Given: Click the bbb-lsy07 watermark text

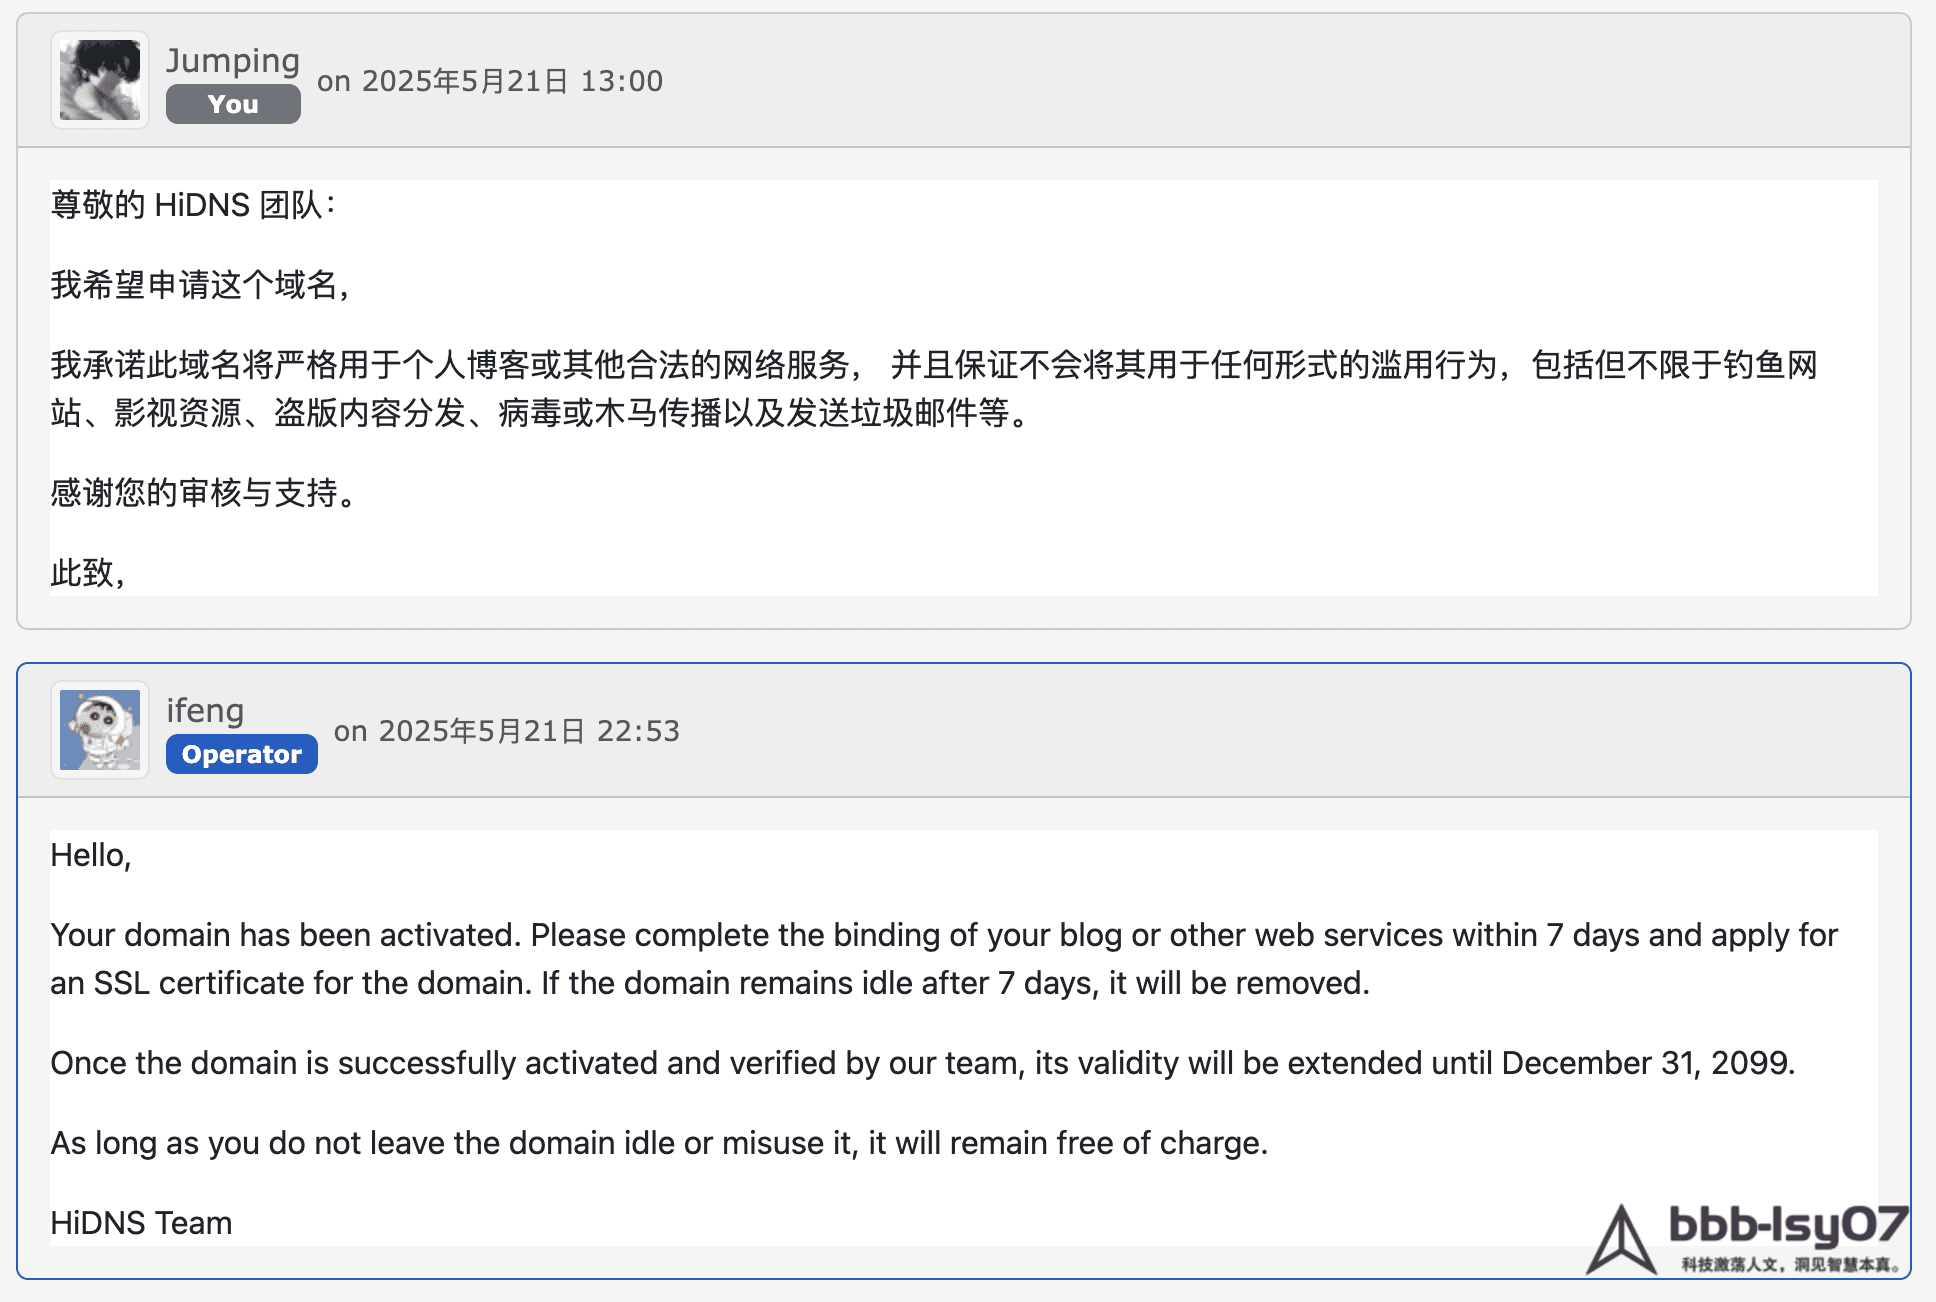Looking at the screenshot, I should tap(1788, 1225).
